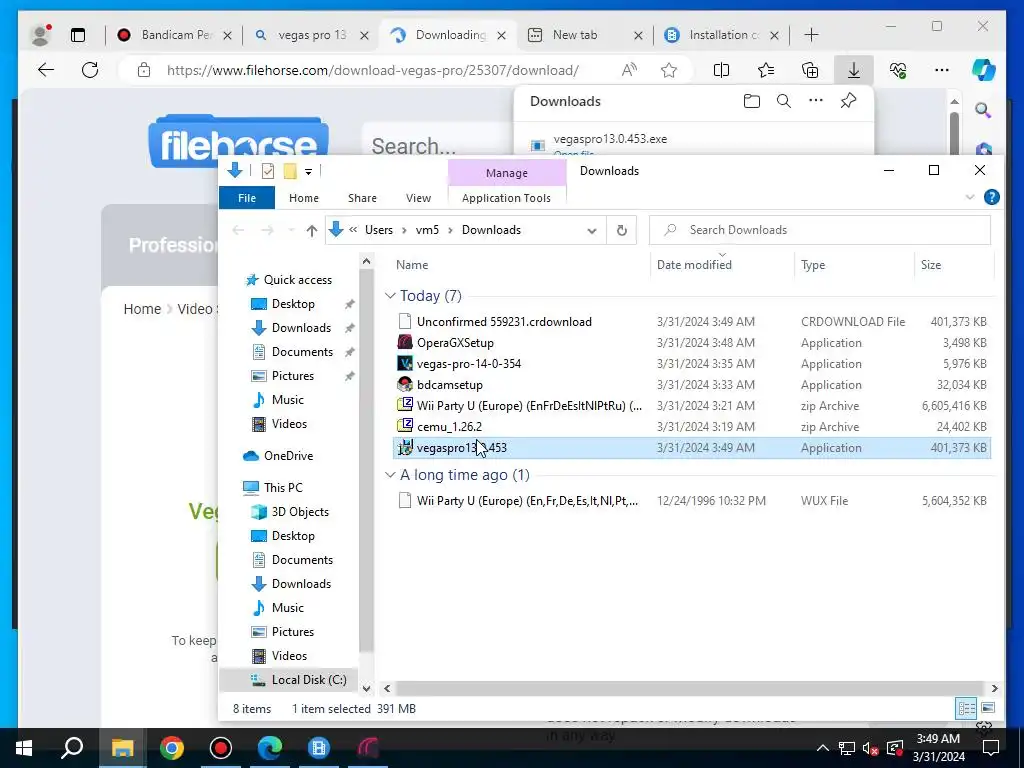Search downloads in Edge Downloads popup
This screenshot has height=768, width=1024.
[x=784, y=101]
